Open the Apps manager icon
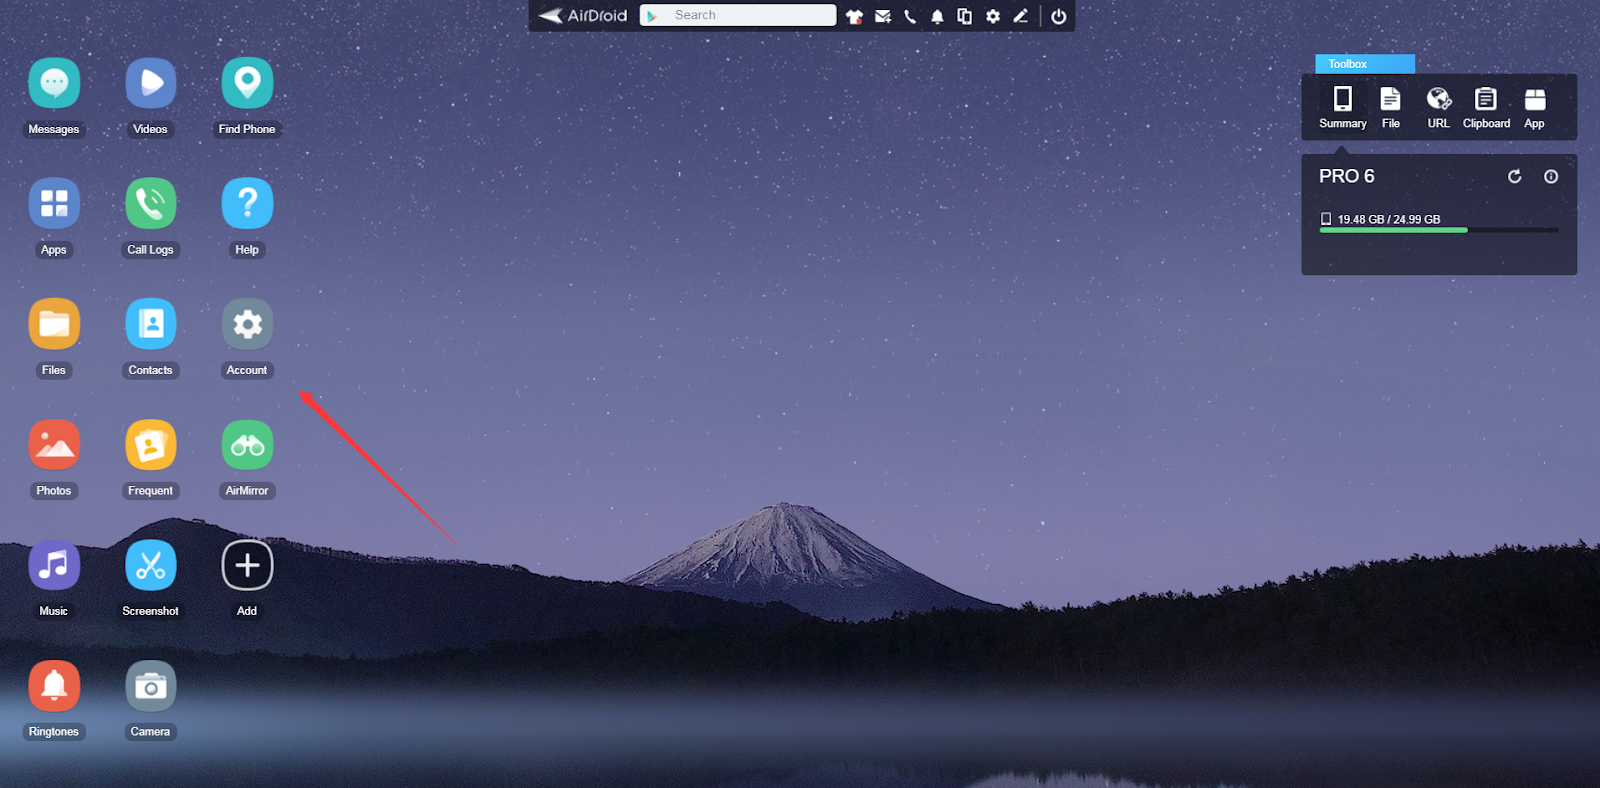Image resolution: width=1600 pixels, height=788 pixels. 54,203
